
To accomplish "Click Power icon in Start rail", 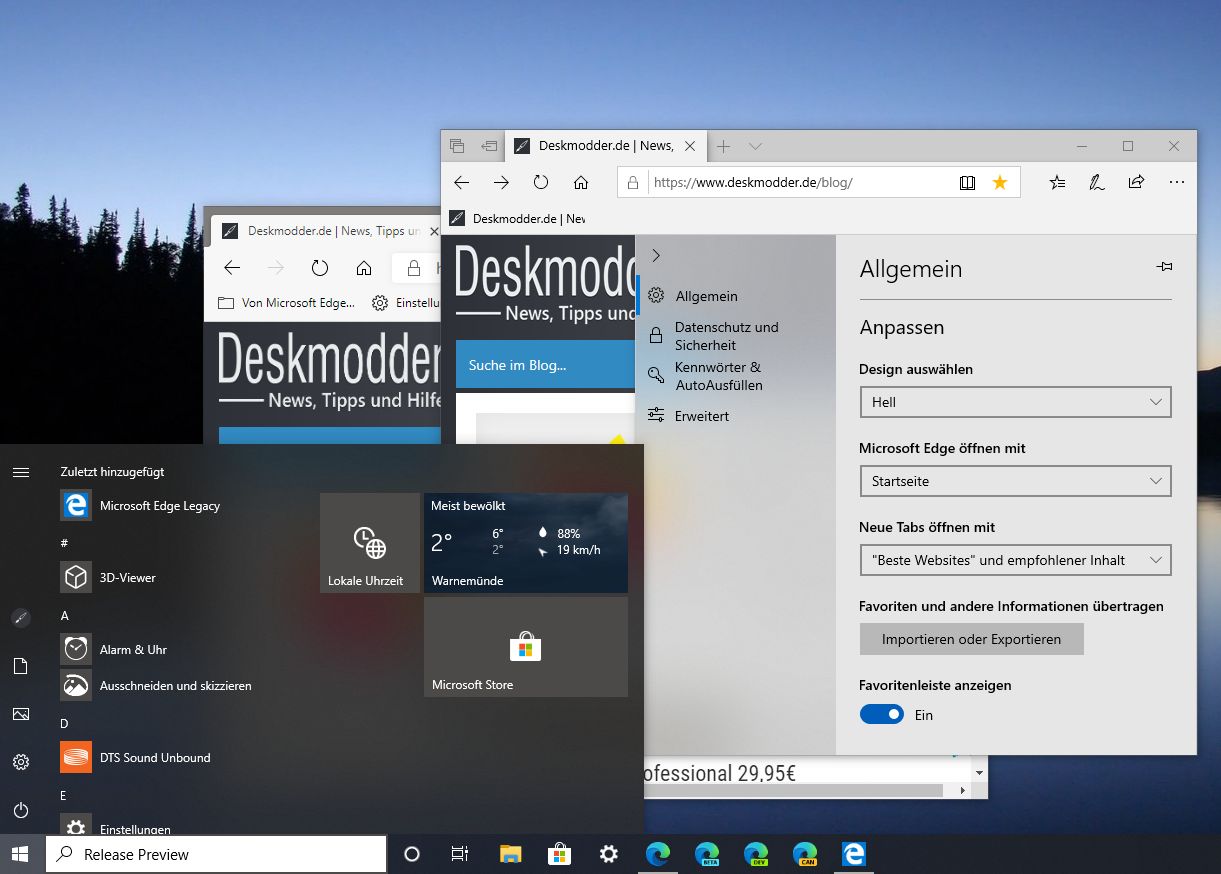I will click(x=21, y=810).
